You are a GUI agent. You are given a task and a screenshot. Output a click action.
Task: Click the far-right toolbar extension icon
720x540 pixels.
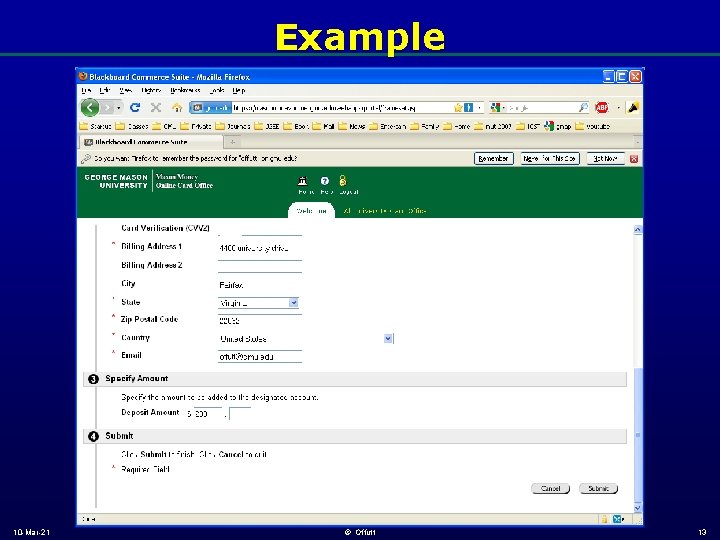(633, 107)
